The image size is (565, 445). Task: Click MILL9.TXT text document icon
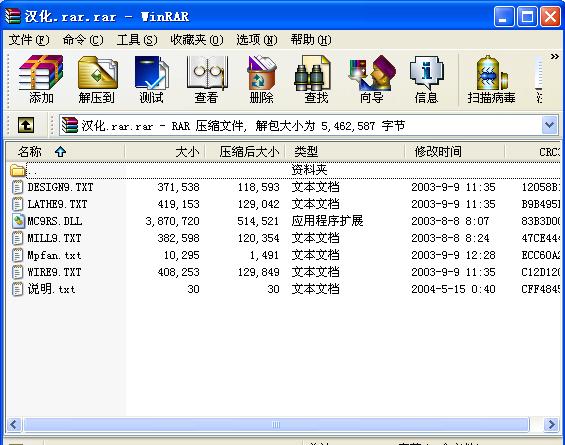(x=17, y=238)
